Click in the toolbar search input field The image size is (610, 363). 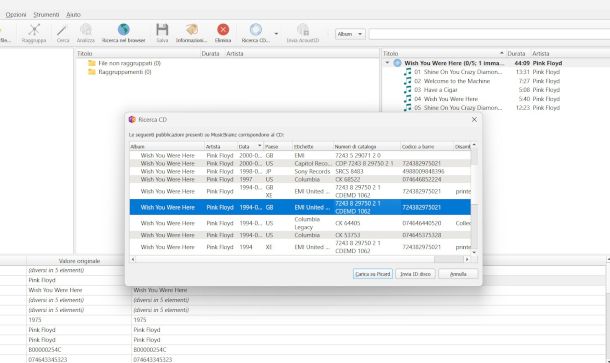pyautogui.click(x=489, y=34)
